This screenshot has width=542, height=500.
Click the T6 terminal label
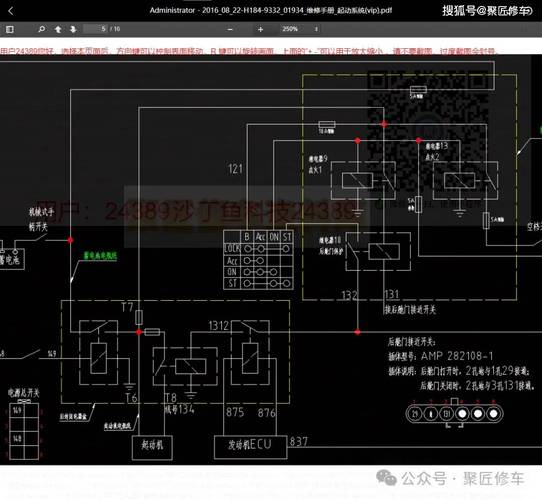131,398
